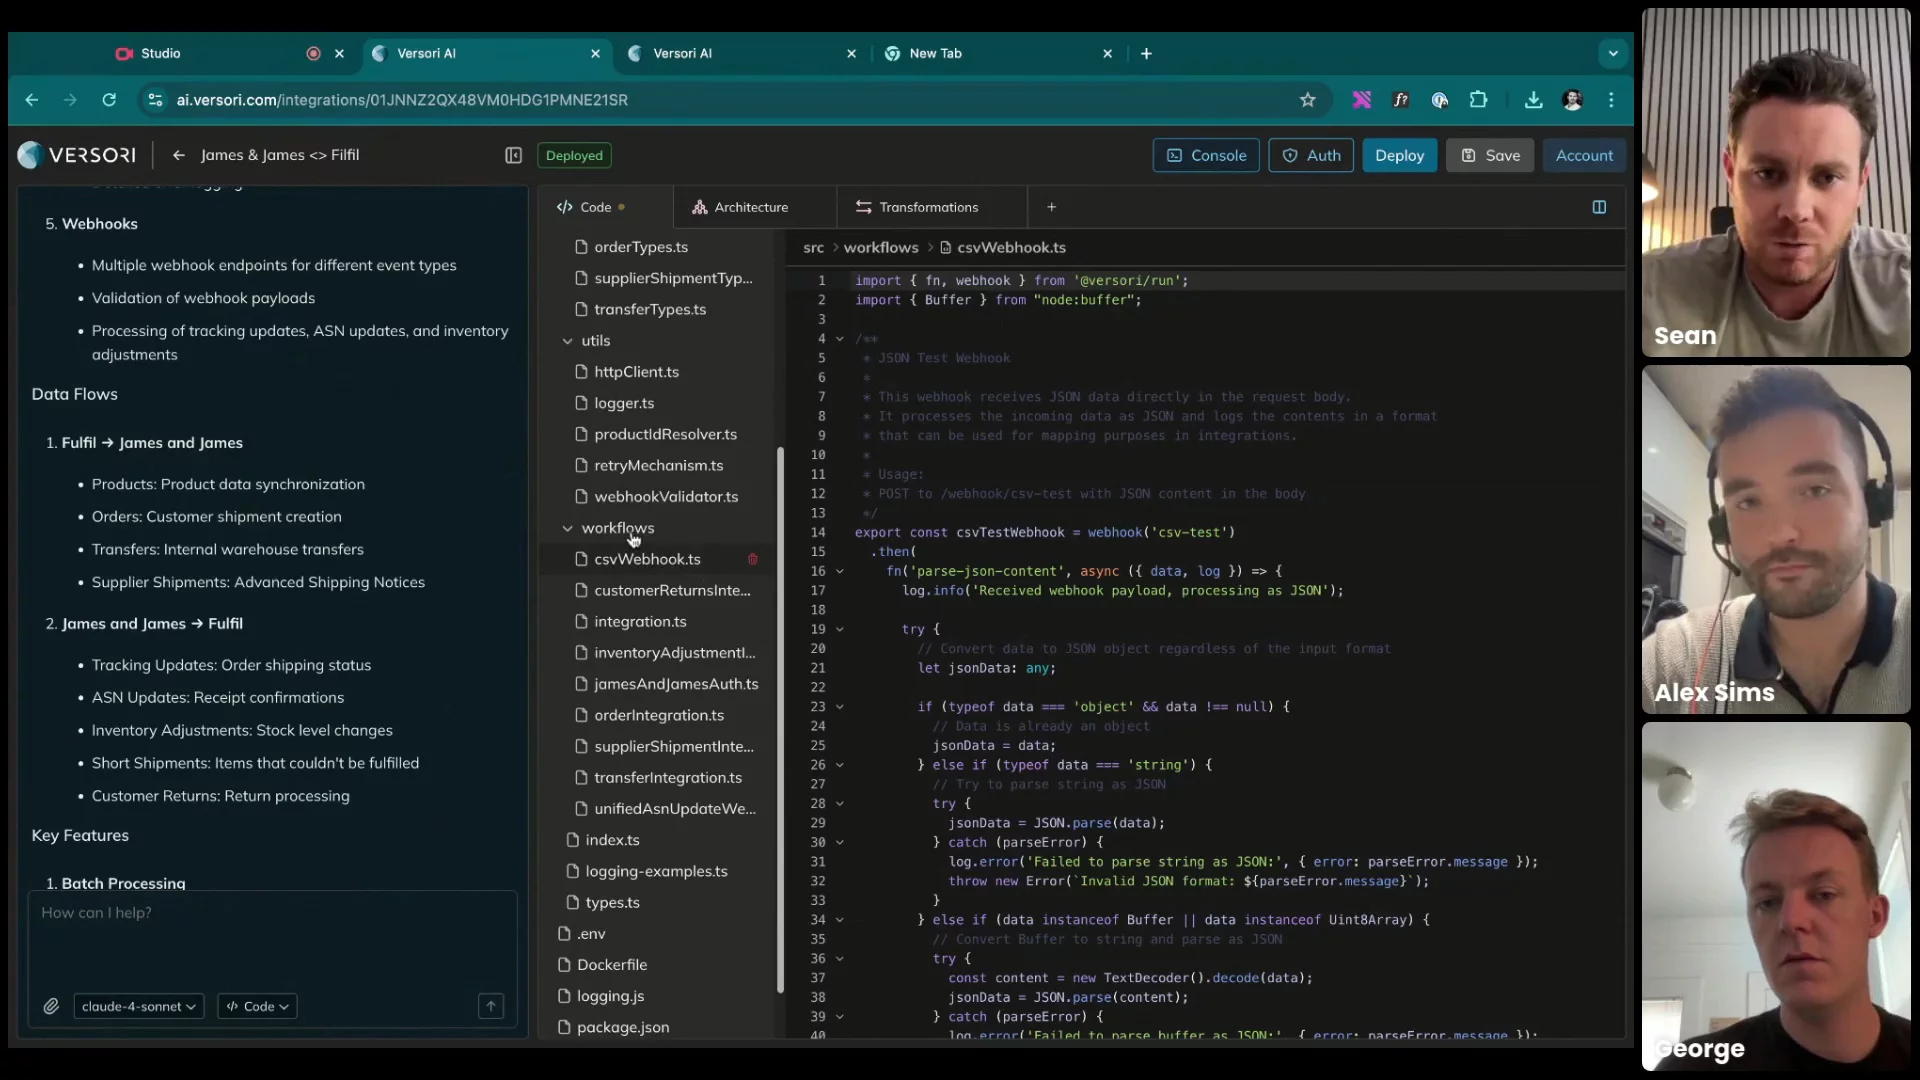1920x1080 pixels.
Task: Open Auth settings
Action: (x=1311, y=155)
